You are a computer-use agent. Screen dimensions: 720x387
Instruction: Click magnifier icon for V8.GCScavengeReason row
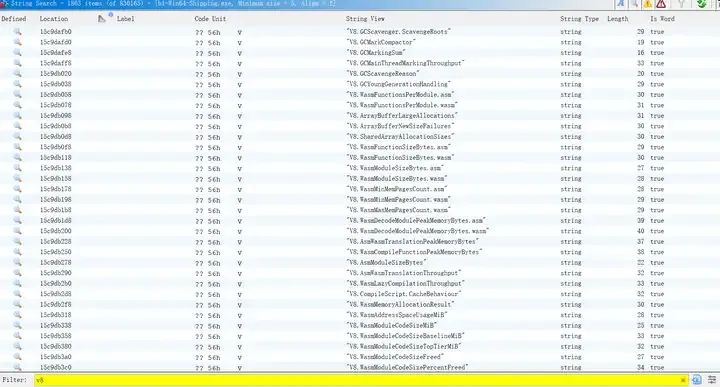click(x=17, y=73)
